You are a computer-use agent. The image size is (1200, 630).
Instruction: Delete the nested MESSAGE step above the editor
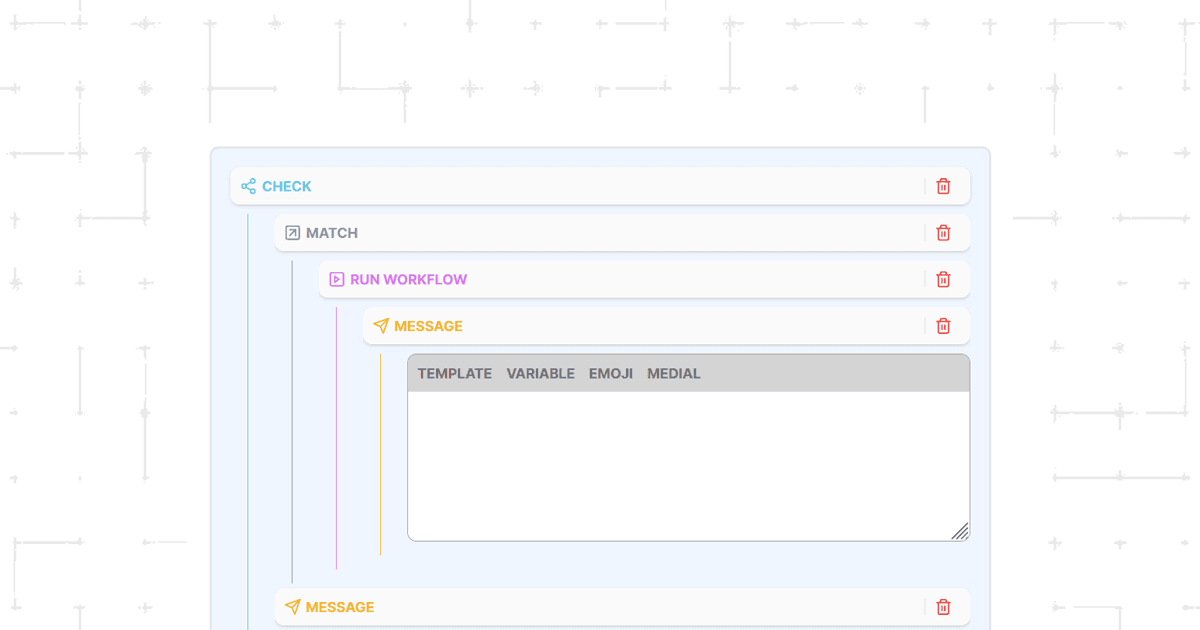pos(943,326)
